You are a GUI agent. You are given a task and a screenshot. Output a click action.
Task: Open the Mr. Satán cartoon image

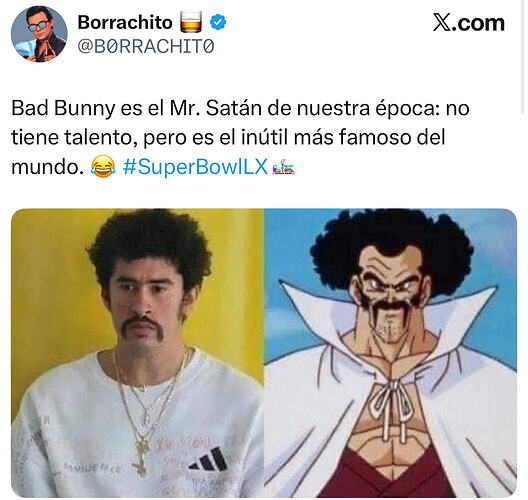(391, 353)
